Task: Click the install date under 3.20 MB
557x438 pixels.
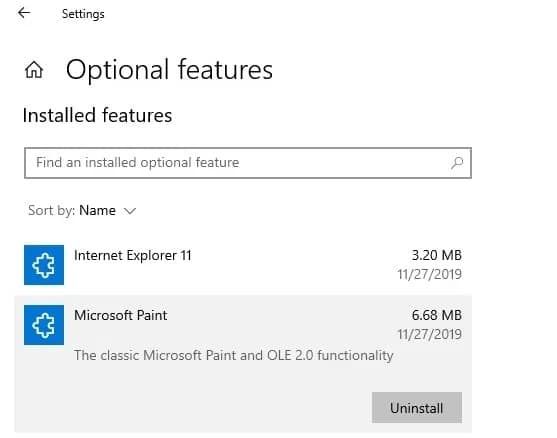Action: coord(429,274)
